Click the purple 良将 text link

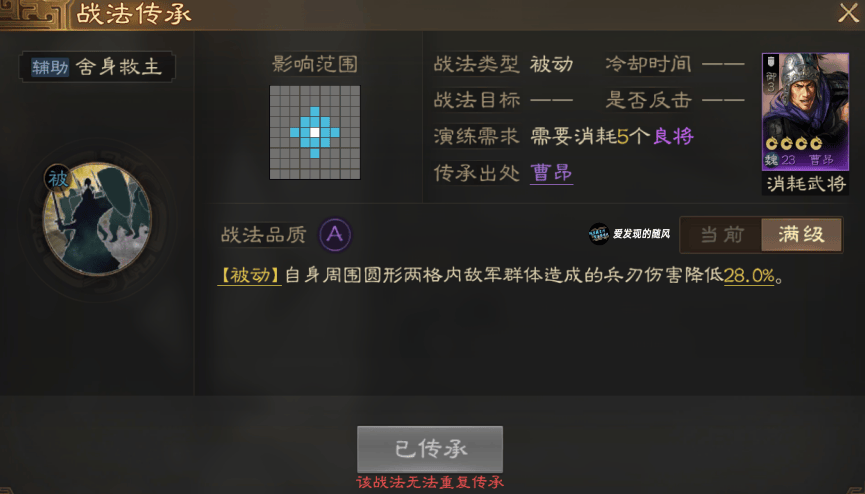click(673, 136)
